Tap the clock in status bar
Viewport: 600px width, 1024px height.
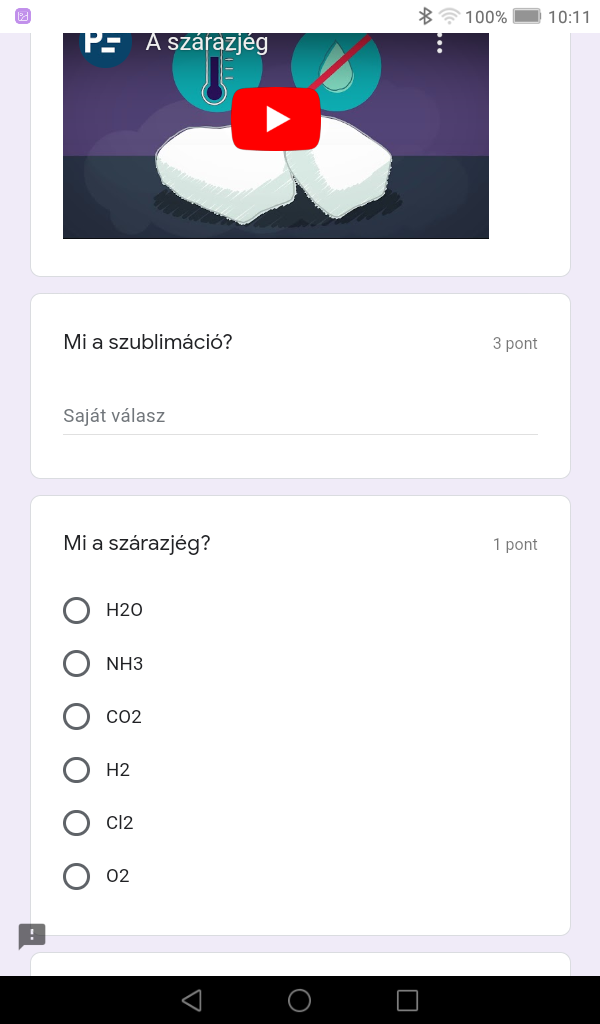570,16
